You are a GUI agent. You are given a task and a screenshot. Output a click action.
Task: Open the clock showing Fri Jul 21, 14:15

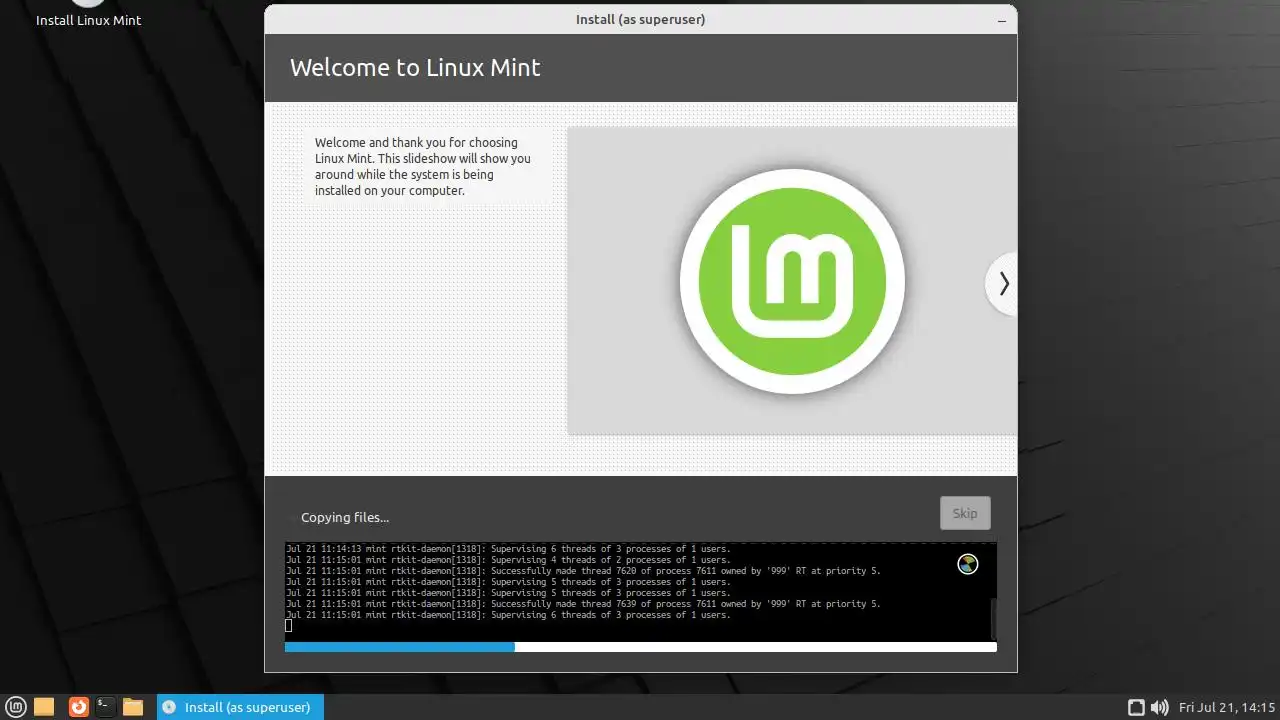(x=1227, y=707)
